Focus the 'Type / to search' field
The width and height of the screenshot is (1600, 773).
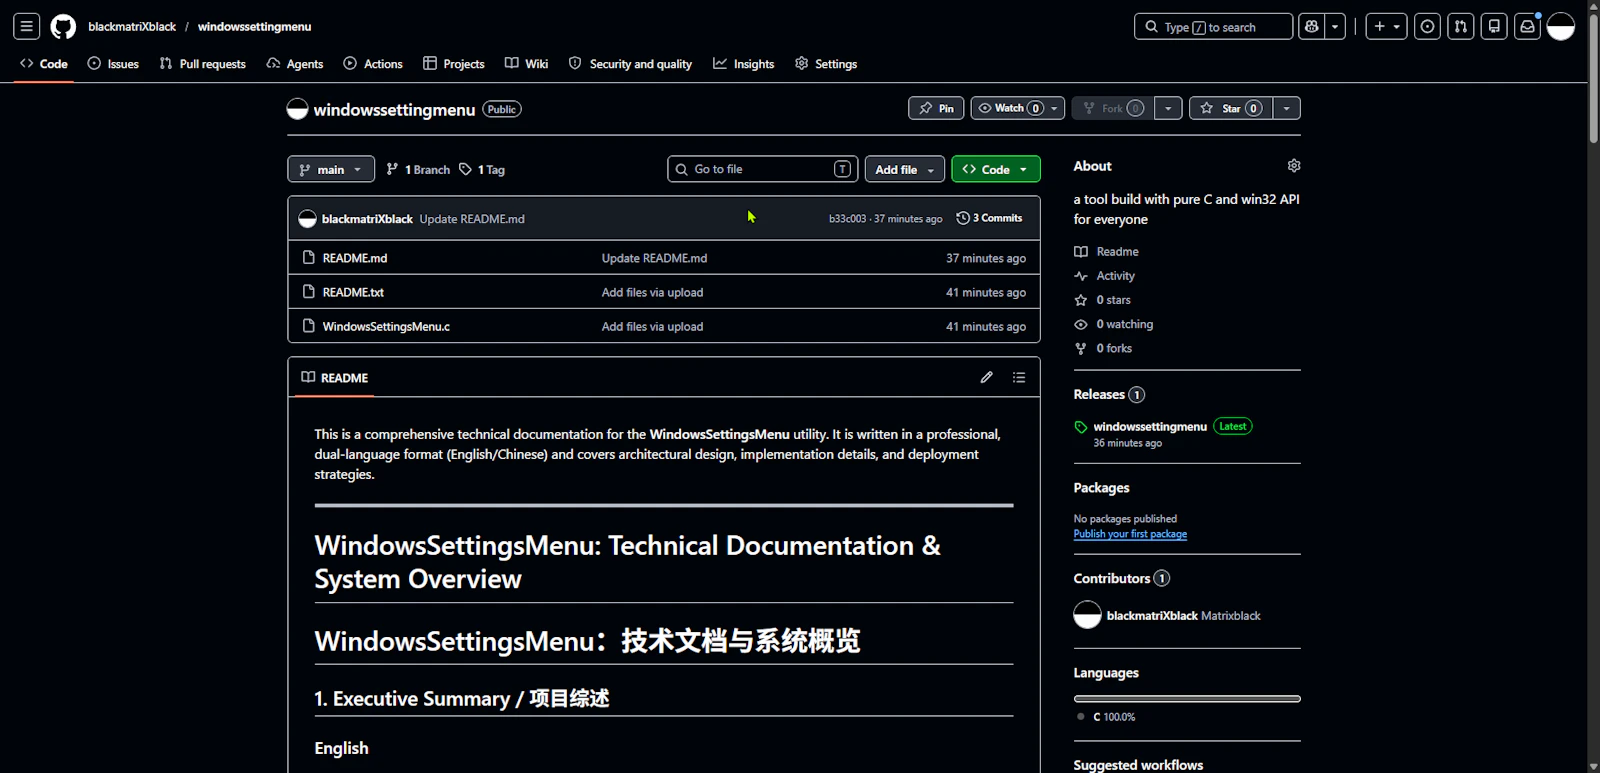point(1213,27)
